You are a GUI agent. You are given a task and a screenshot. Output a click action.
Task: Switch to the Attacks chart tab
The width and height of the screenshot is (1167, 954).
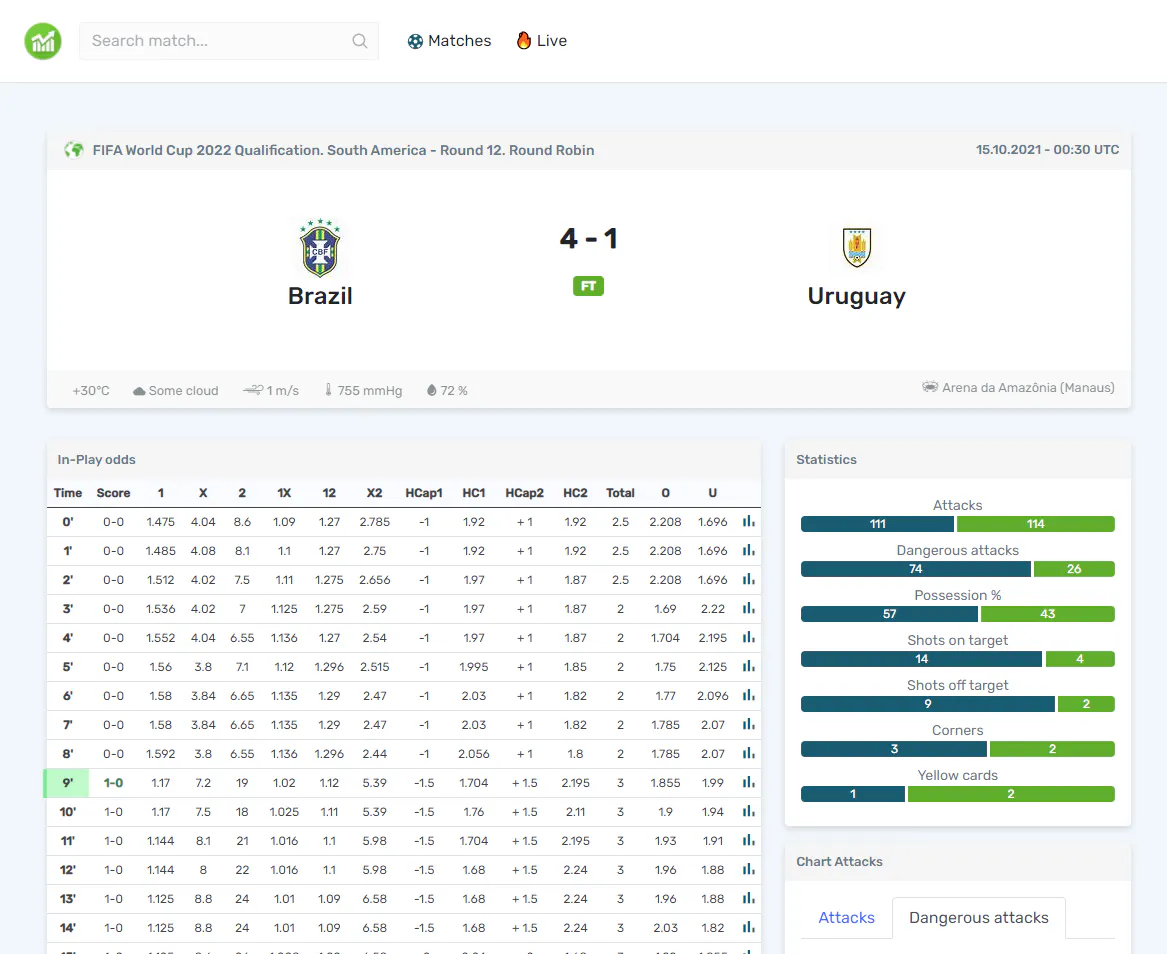[846, 918]
